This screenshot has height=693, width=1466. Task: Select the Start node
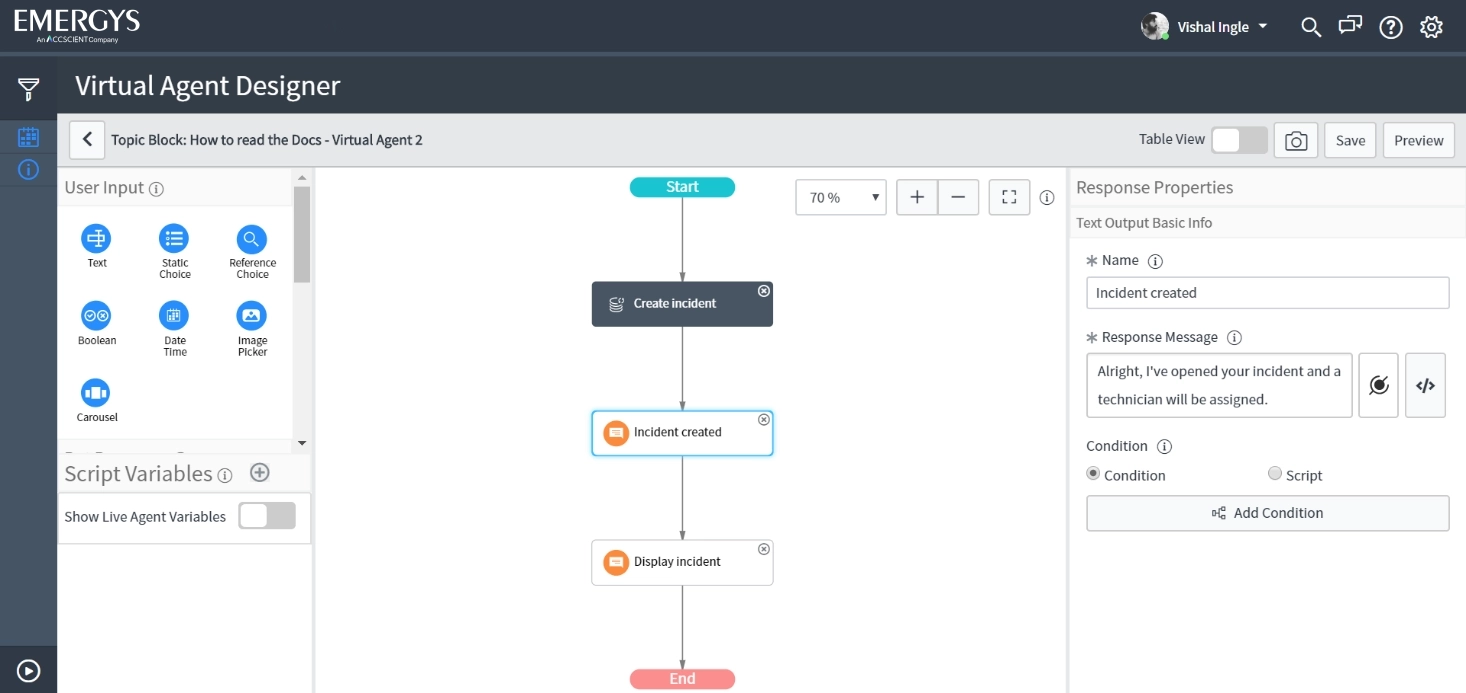pos(682,187)
